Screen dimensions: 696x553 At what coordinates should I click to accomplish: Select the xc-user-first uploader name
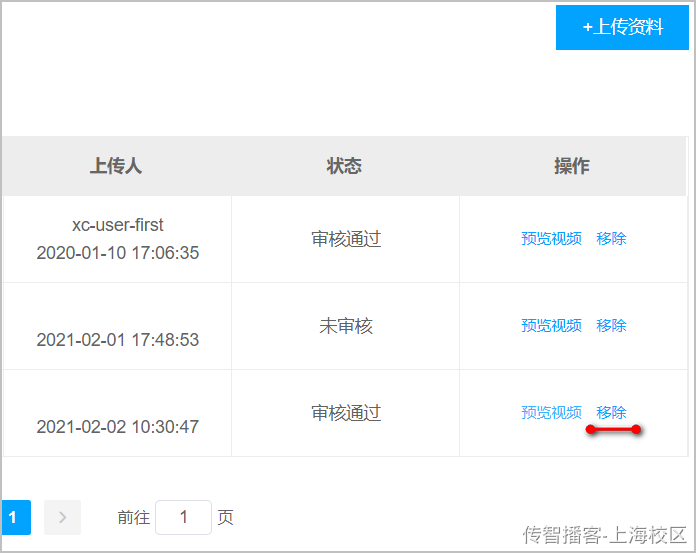(118, 225)
